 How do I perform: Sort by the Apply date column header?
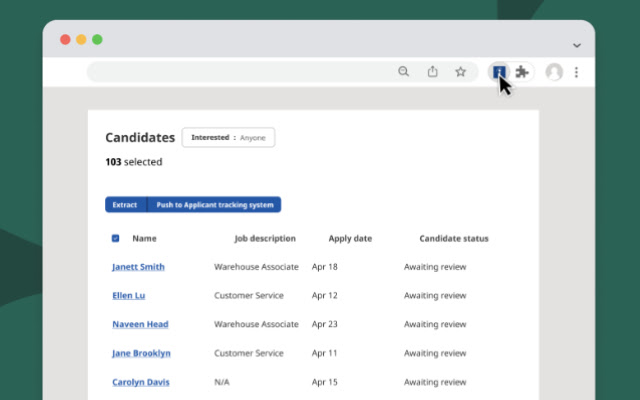(x=350, y=238)
